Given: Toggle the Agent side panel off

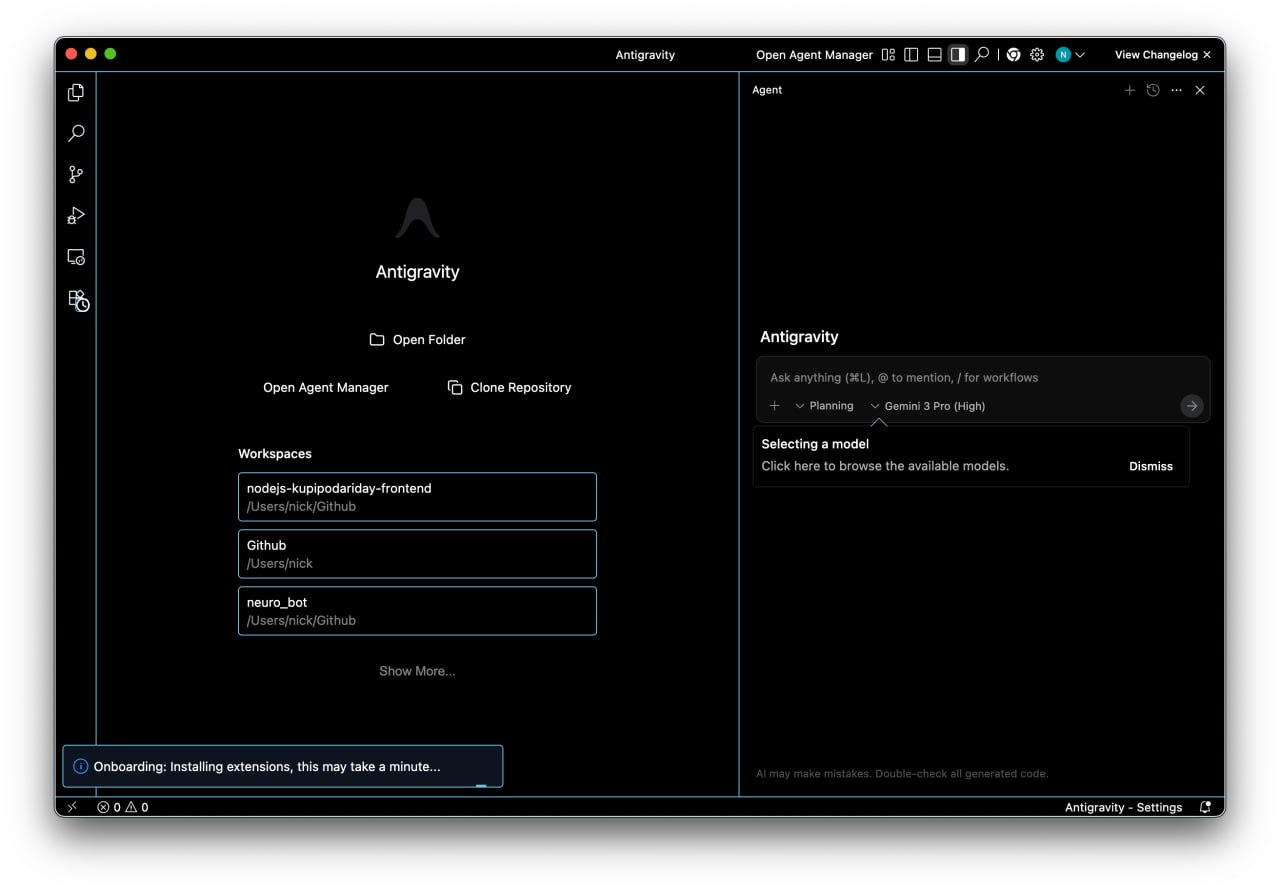Looking at the screenshot, I should pos(958,55).
